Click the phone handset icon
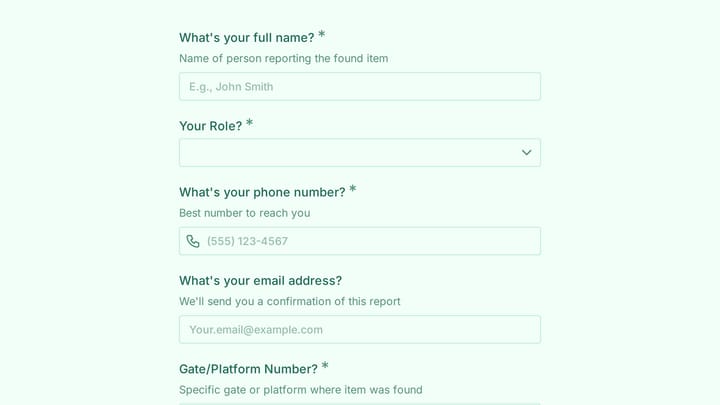The height and width of the screenshot is (405, 720). coord(193,241)
